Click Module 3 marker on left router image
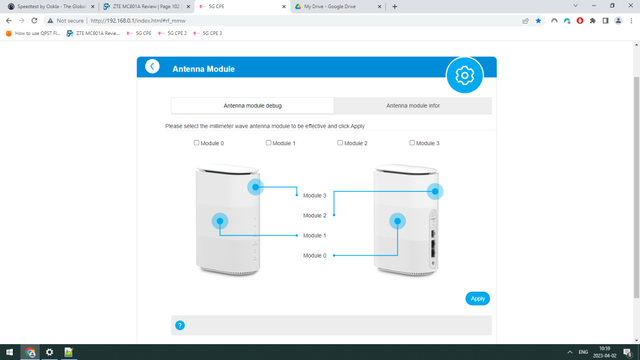 click(x=256, y=187)
